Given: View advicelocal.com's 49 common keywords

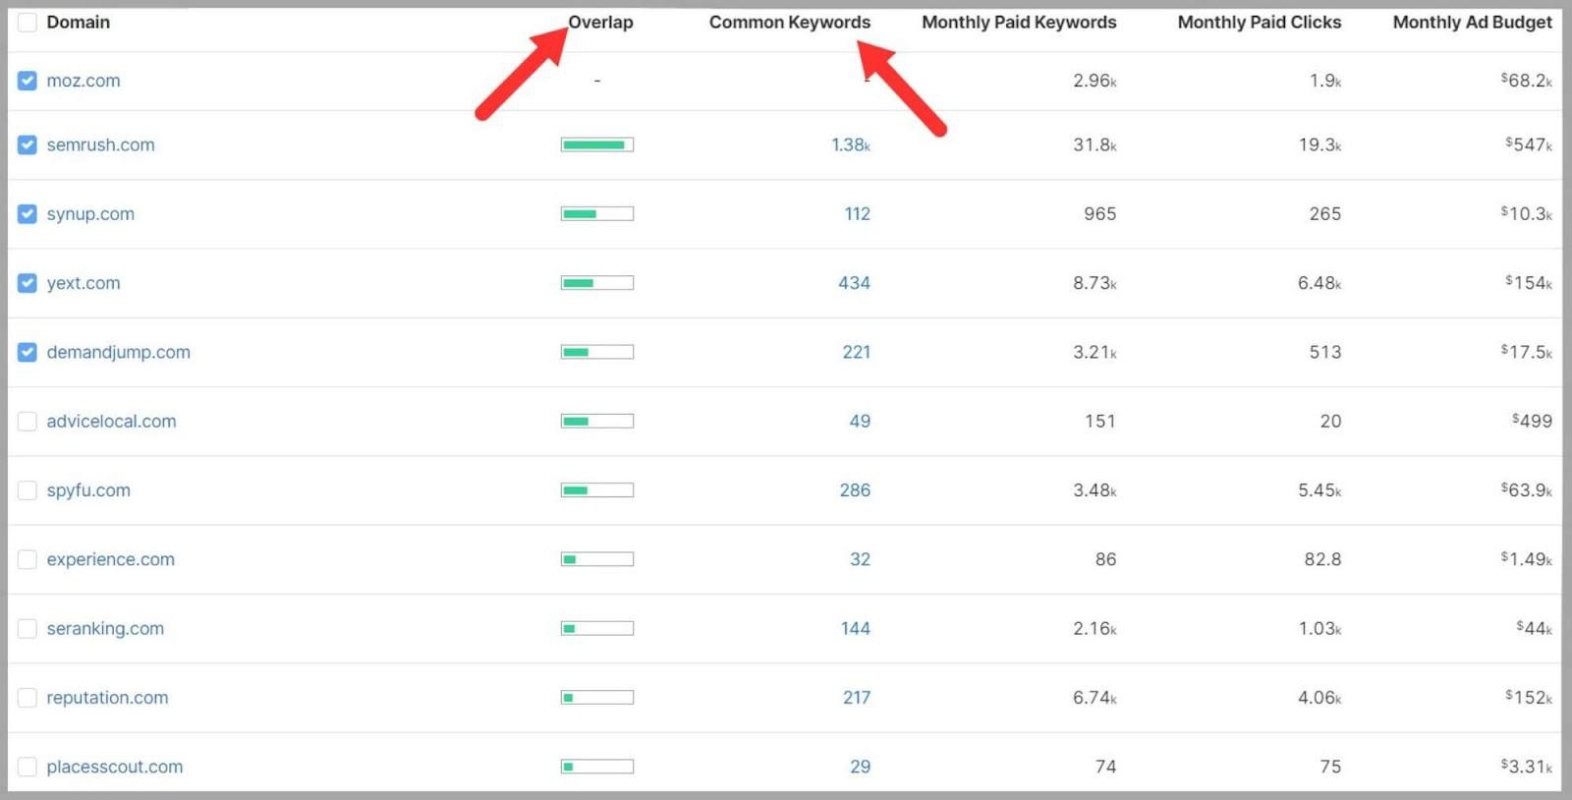Looking at the screenshot, I should (860, 421).
